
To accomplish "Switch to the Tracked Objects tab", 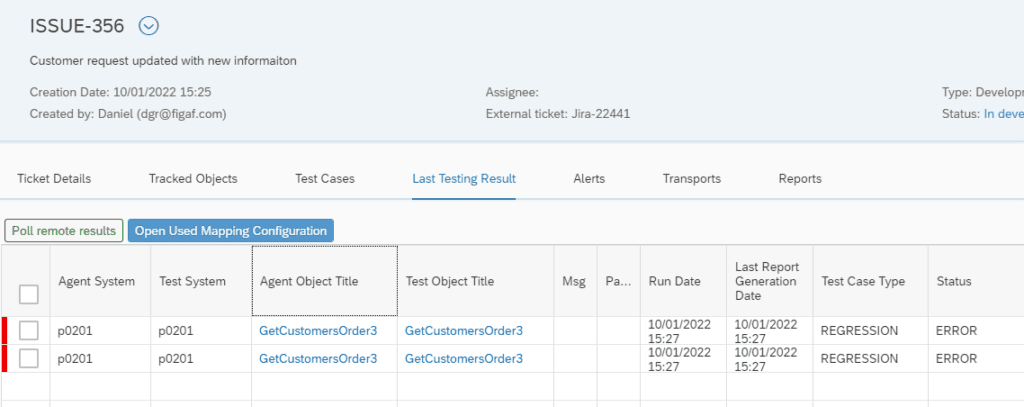I will point(193,178).
